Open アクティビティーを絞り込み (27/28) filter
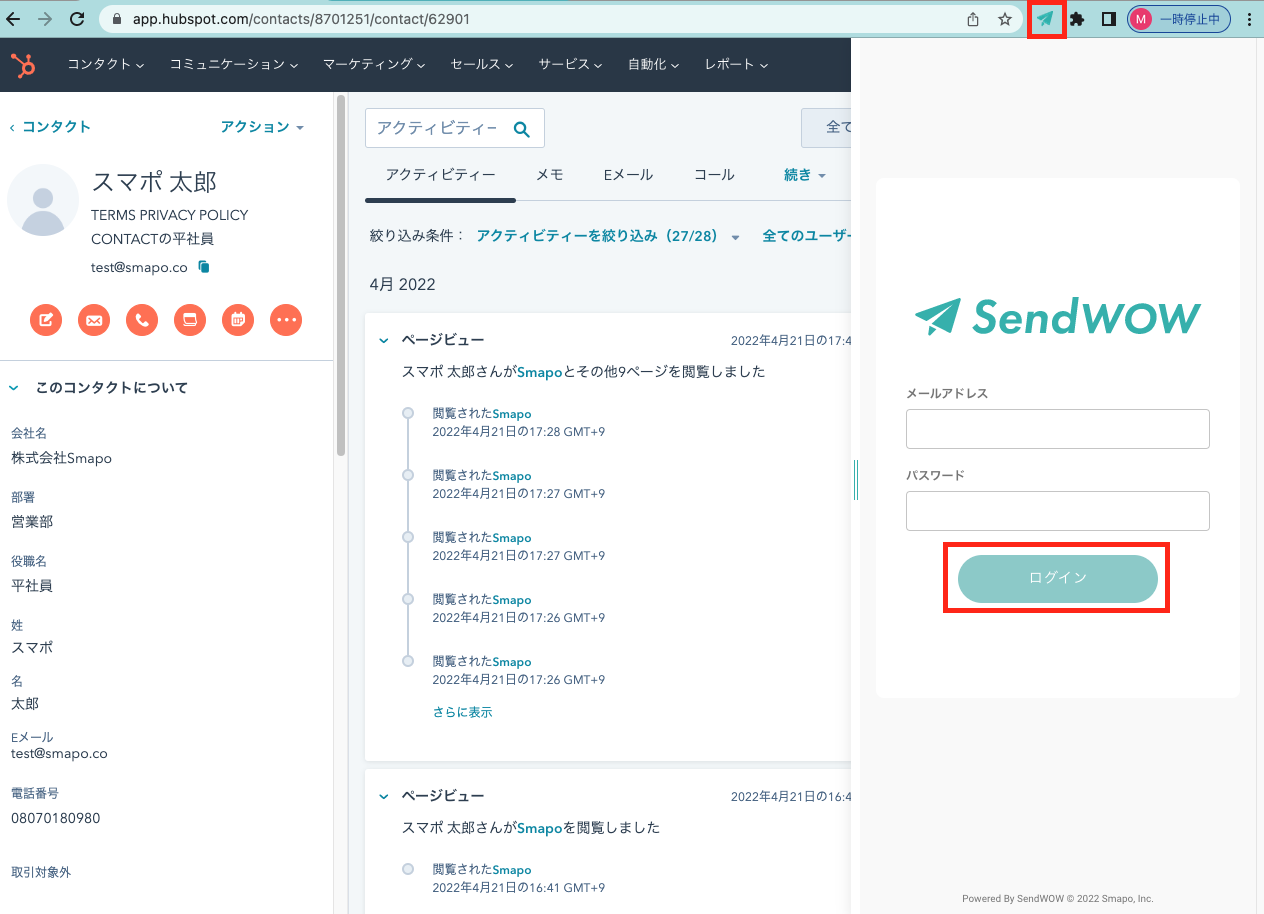This screenshot has height=914, width=1264. [x=608, y=236]
